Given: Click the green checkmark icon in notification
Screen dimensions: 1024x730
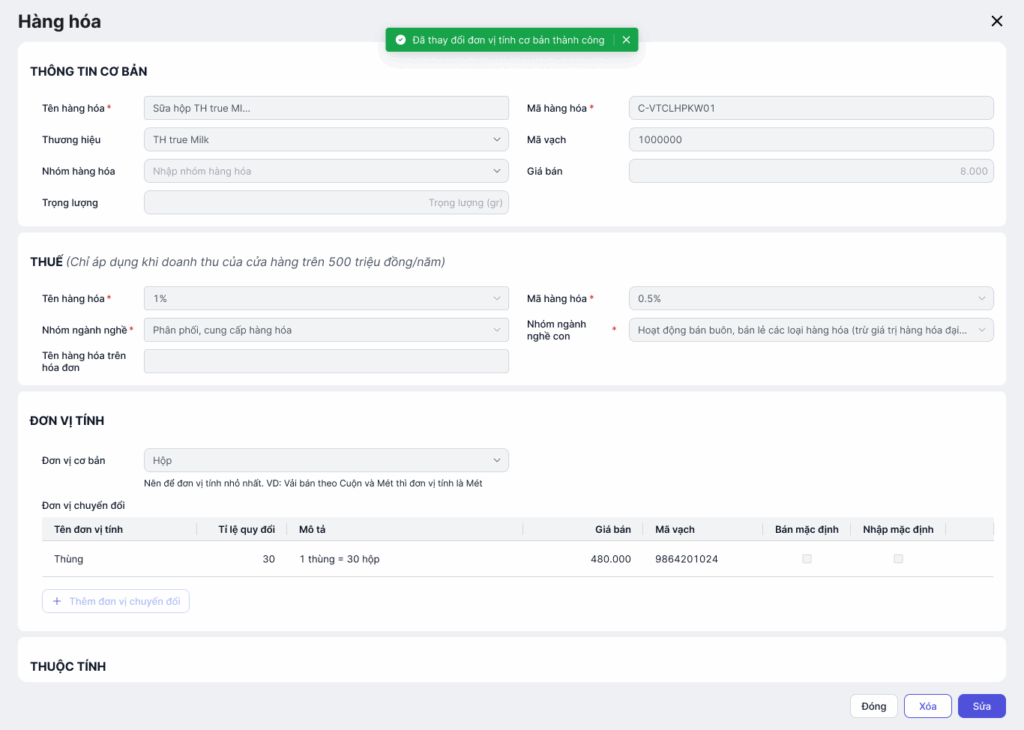Looking at the screenshot, I should pyautogui.click(x=400, y=40).
